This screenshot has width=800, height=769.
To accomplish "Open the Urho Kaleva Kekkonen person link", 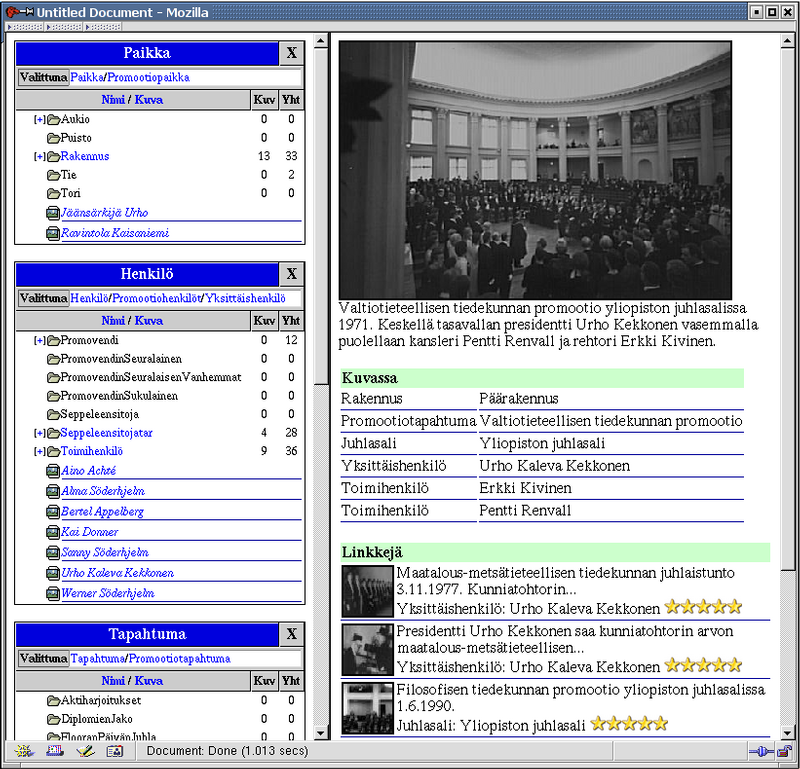I will [117, 573].
